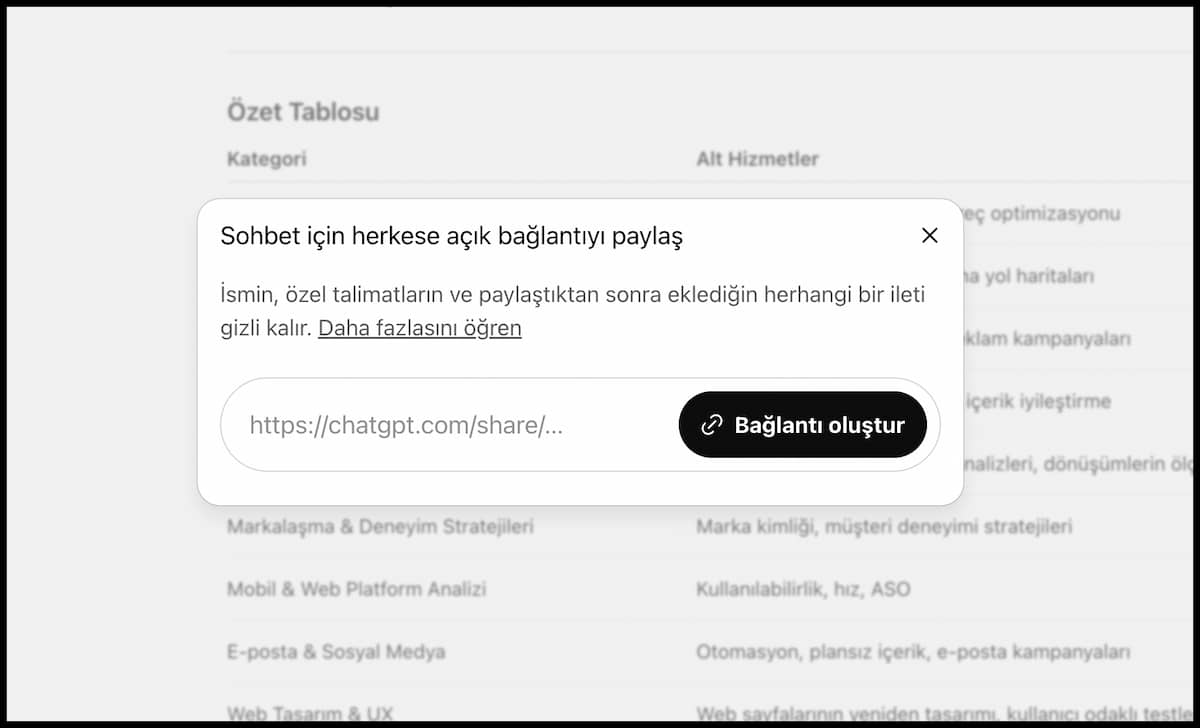Click the E-posta & Sosyal Medya row

point(336,652)
